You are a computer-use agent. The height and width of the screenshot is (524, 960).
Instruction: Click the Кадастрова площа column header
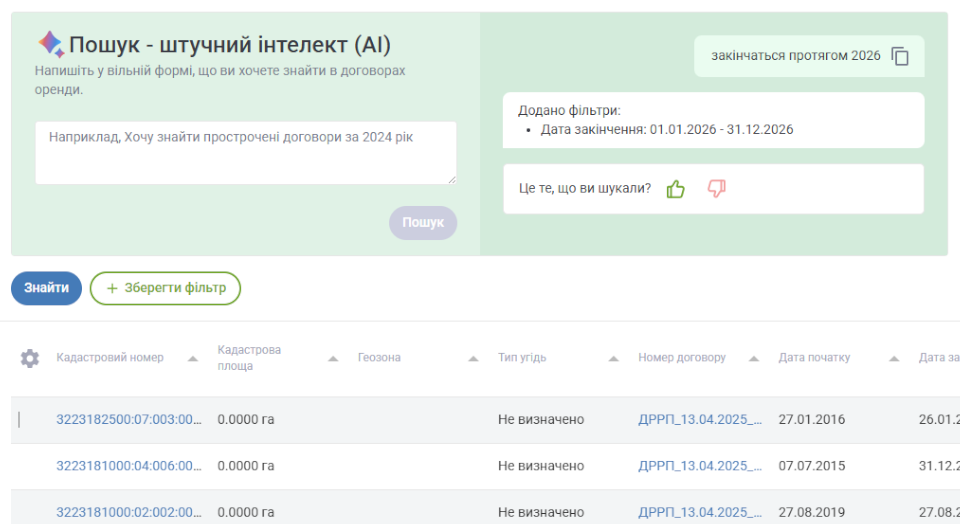249,357
